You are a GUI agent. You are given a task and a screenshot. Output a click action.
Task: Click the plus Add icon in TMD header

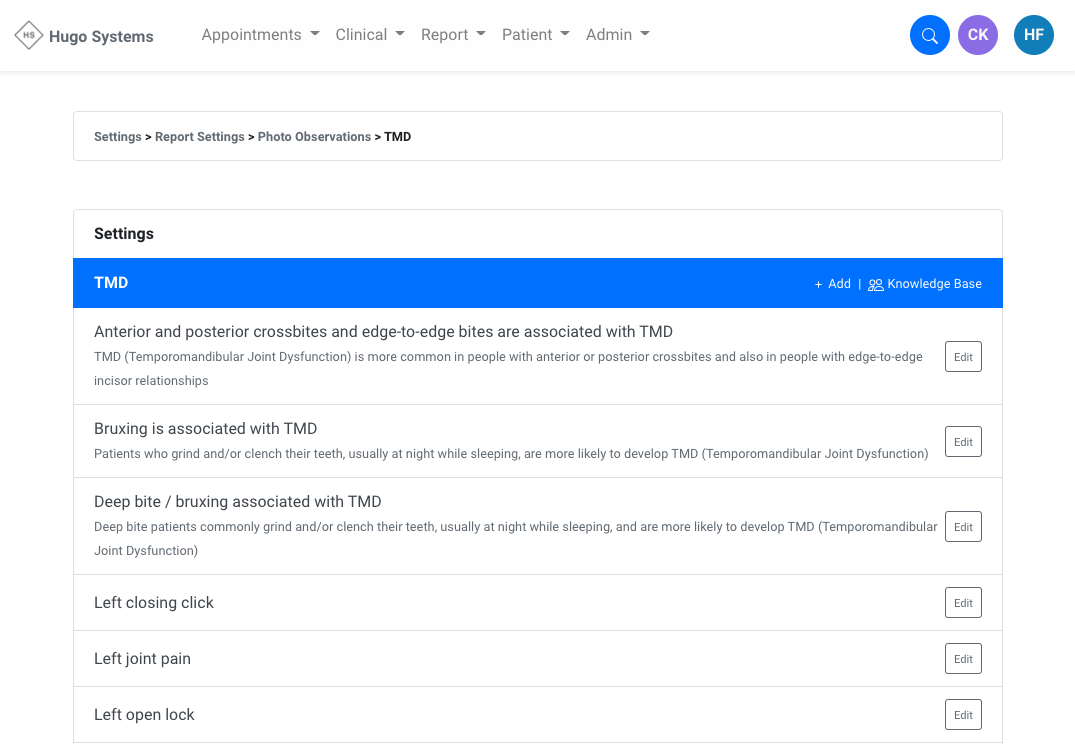point(818,285)
